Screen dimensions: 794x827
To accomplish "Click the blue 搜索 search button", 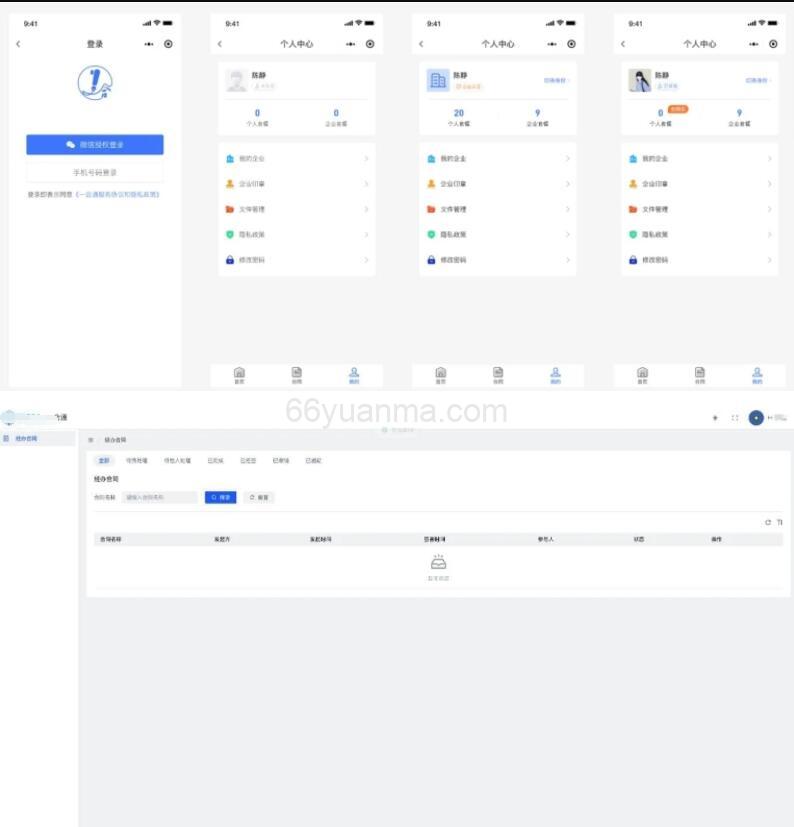I will (x=220, y=497).
